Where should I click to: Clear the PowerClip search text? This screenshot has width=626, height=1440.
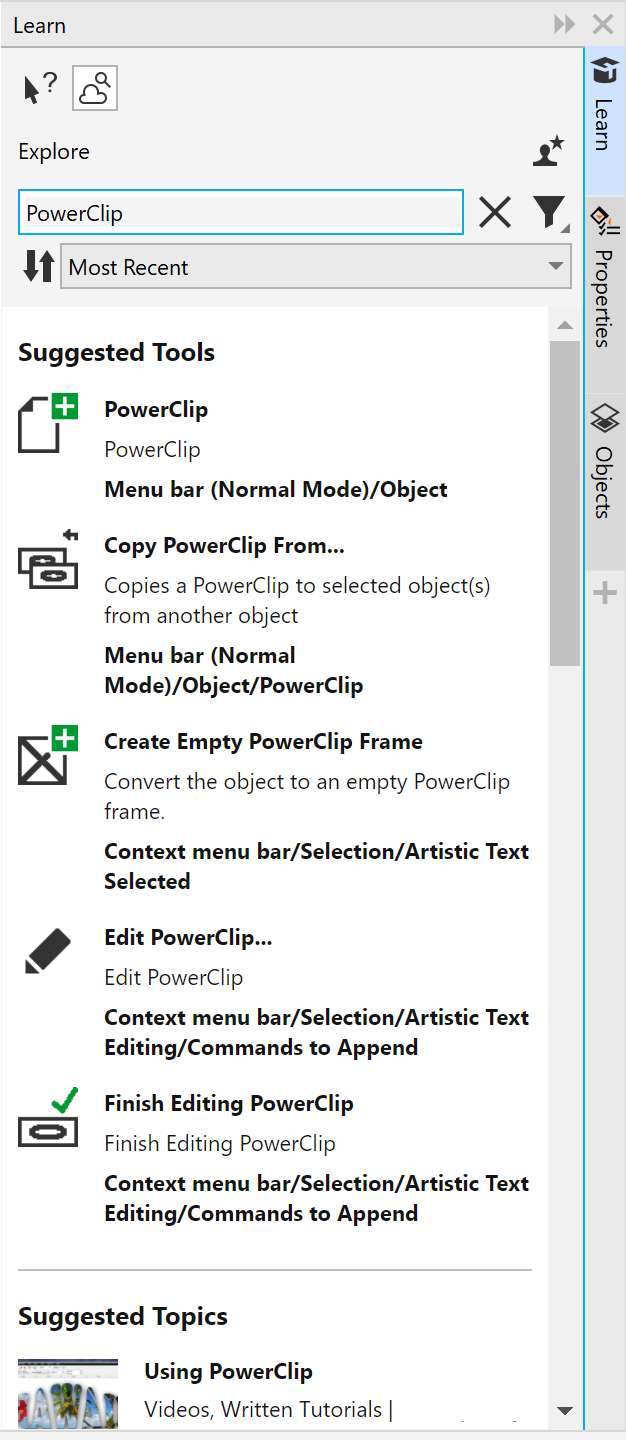(x=495, y=213)
